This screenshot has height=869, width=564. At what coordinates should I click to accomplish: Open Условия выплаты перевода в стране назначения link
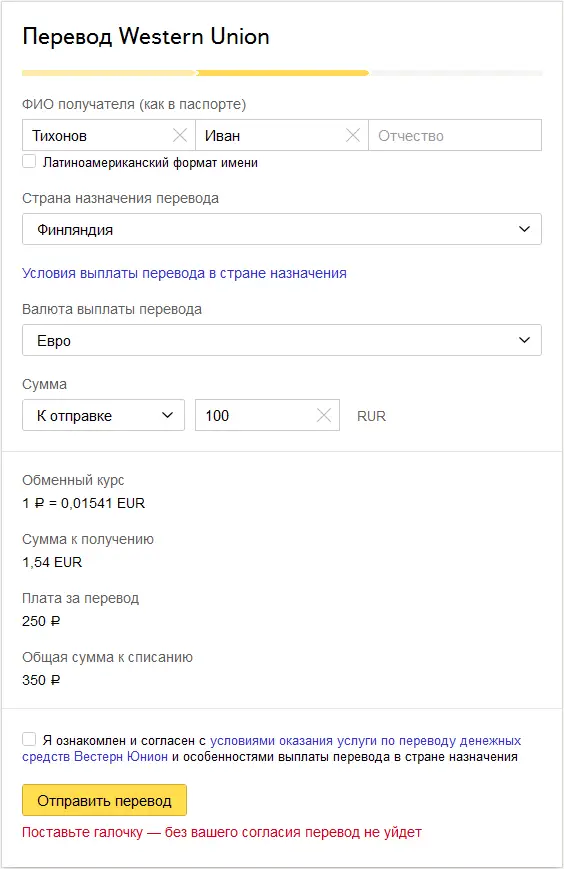[184, 273]
